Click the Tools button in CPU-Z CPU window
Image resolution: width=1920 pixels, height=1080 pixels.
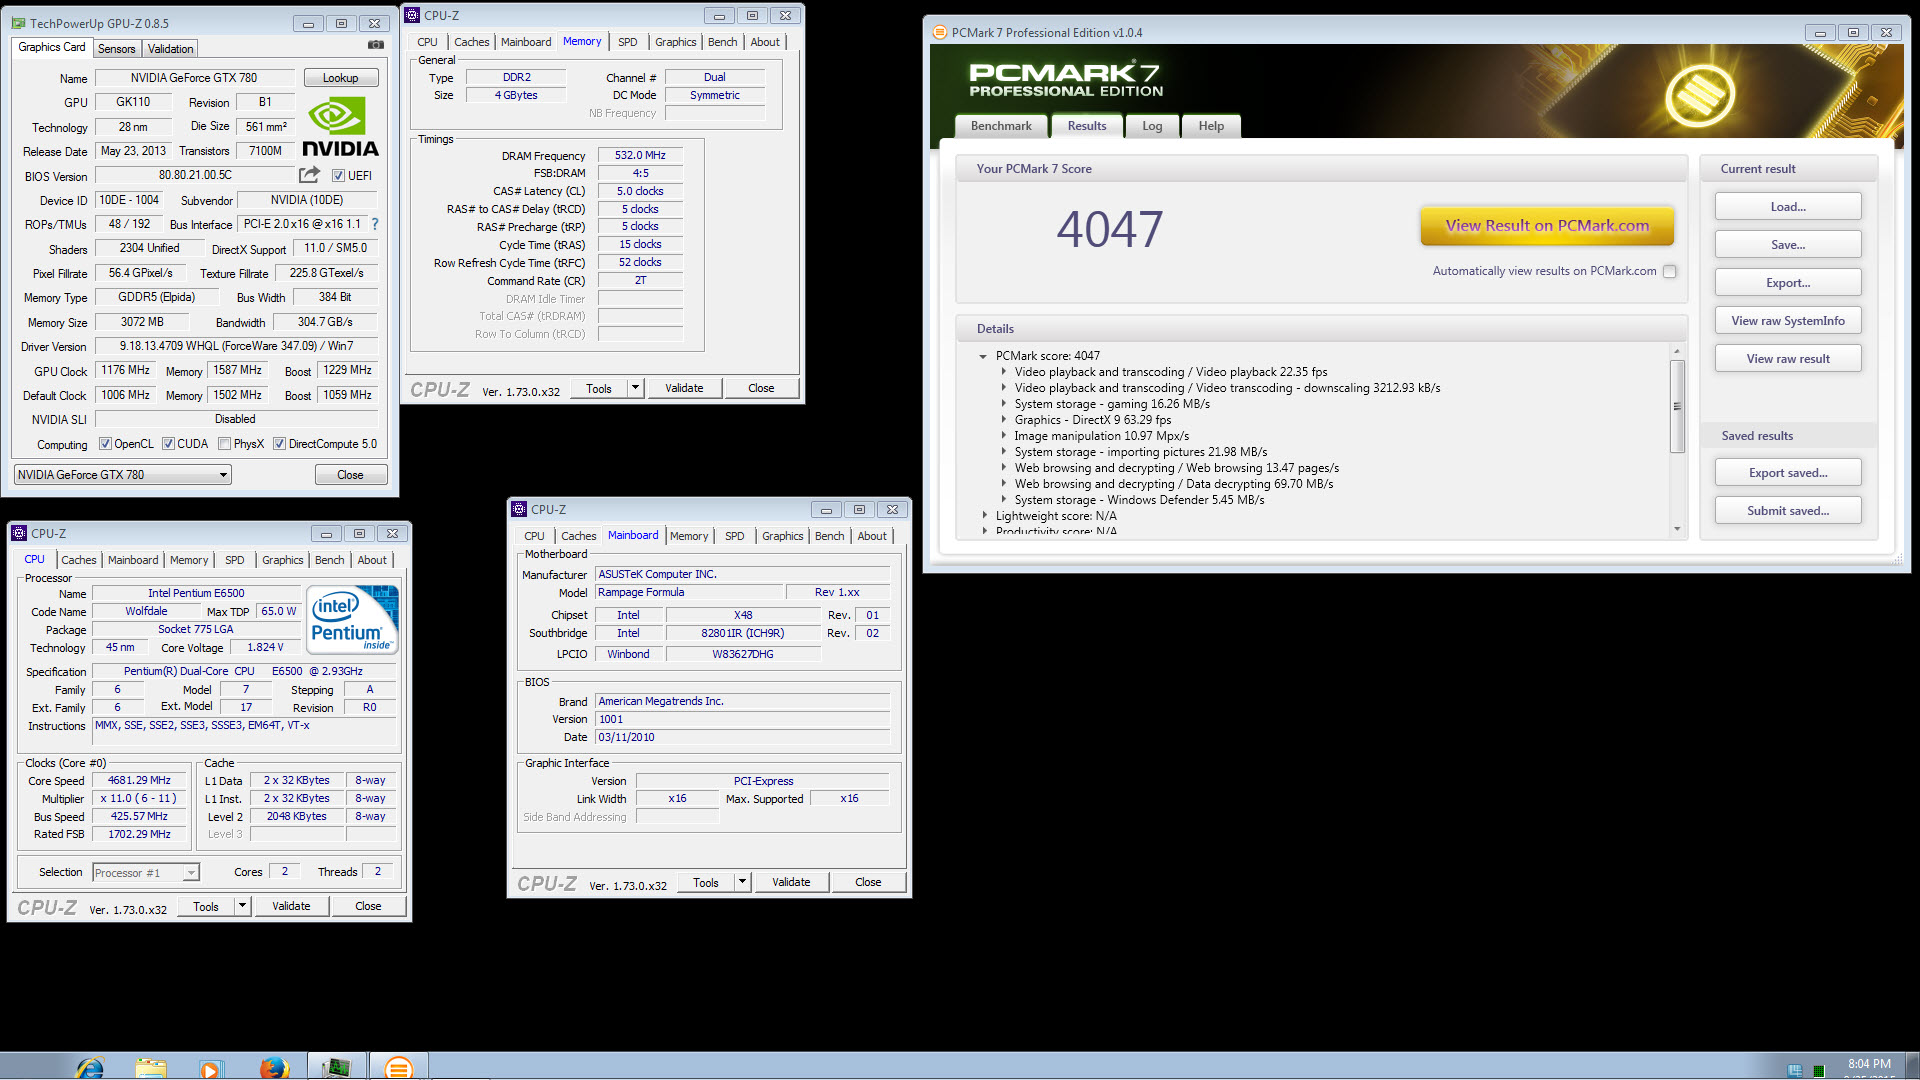[206, 906]
